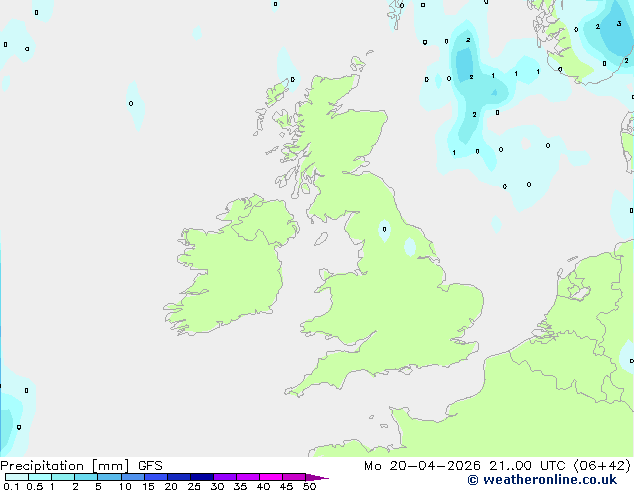Pick the 25–30 mm navy legend swatch
The image size is (634, 490).
(x=201, y=477)
